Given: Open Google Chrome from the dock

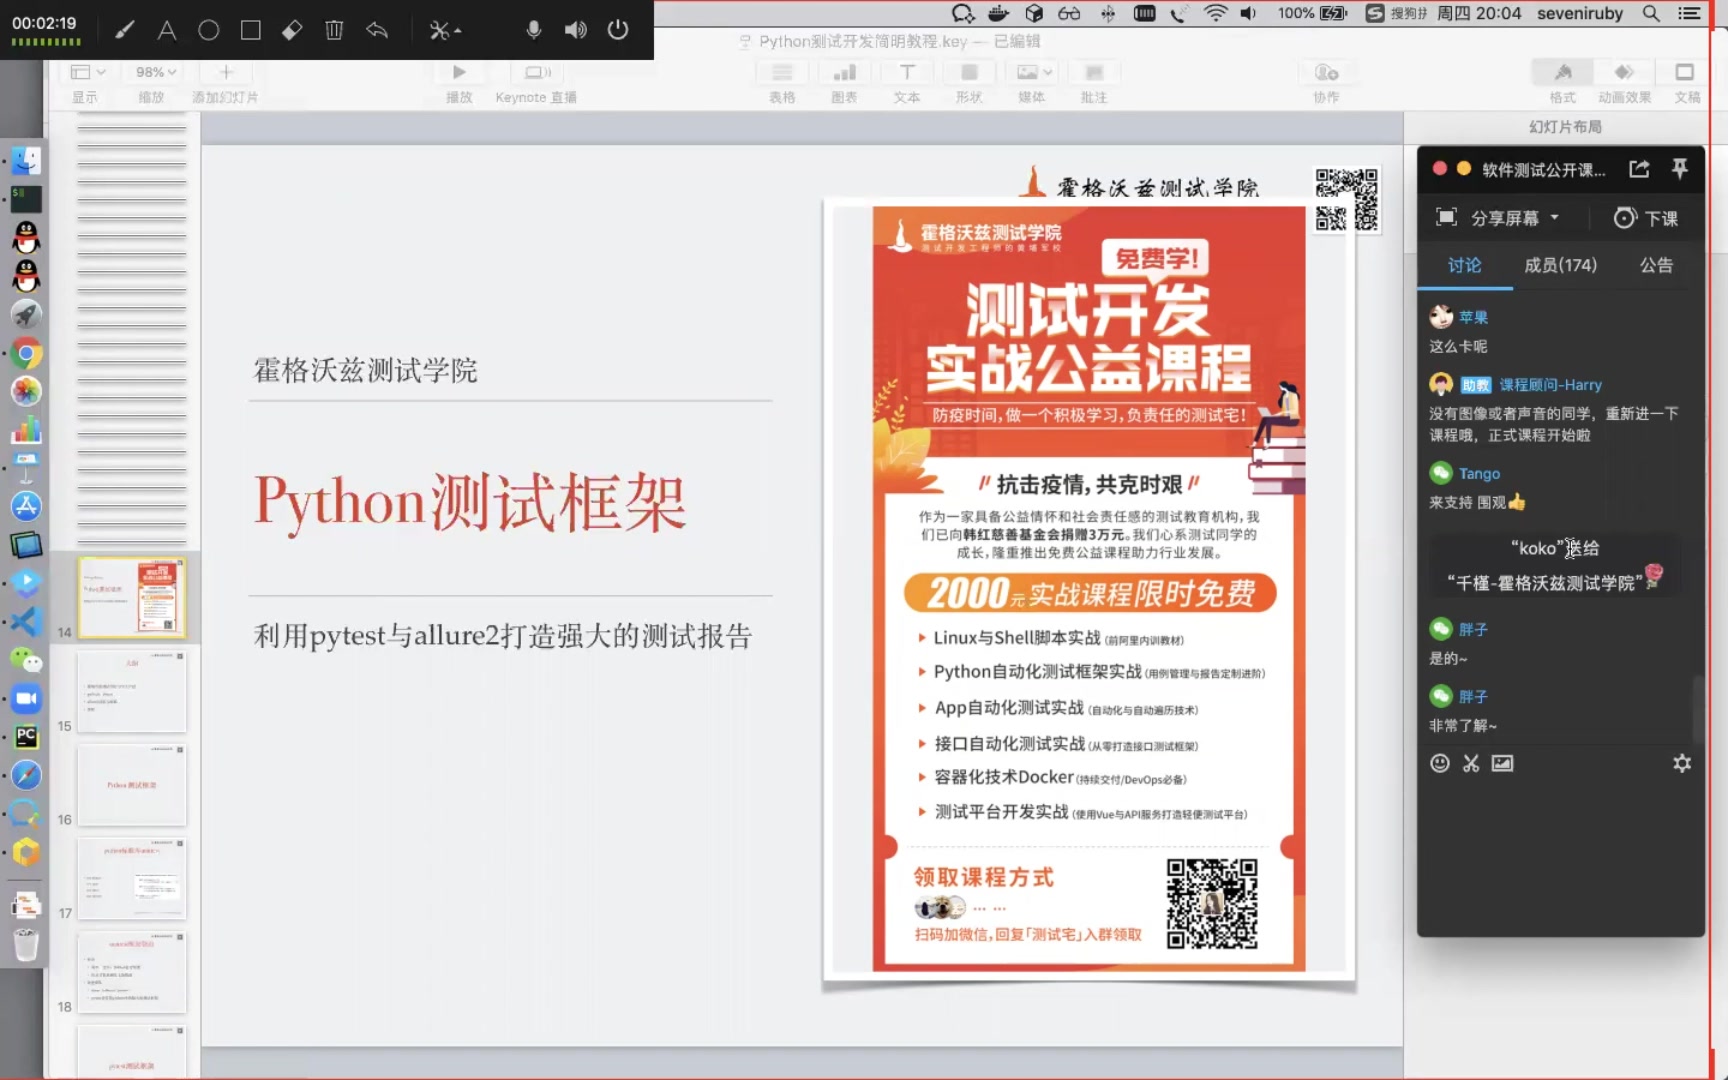Looking at the screenshot, I should coord(26,353).
